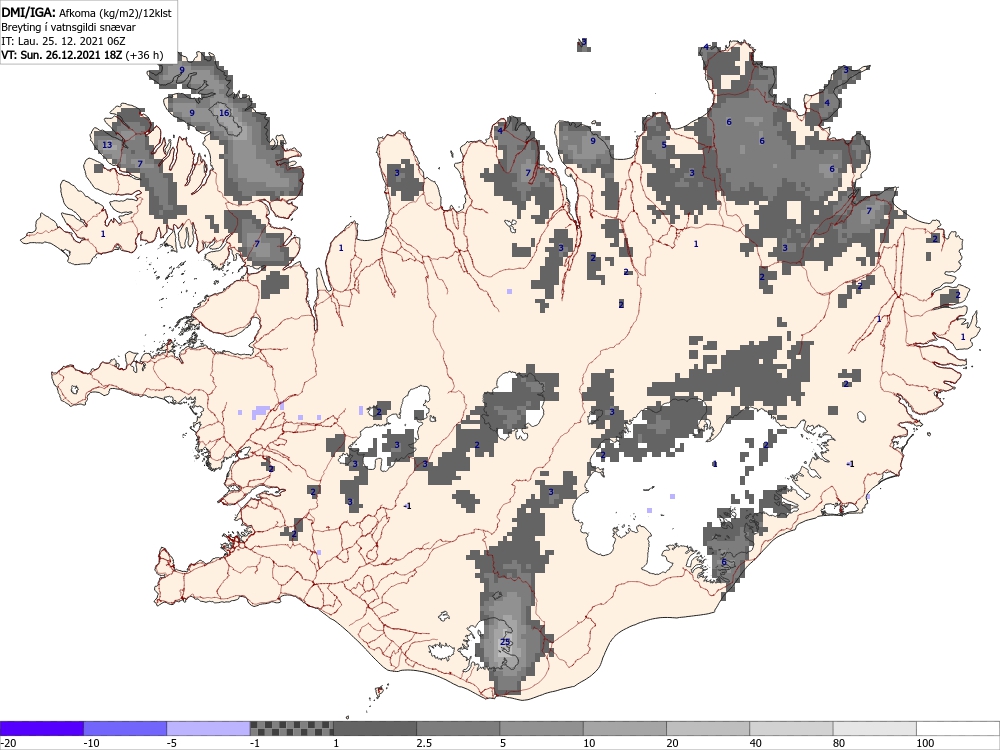The image size is (1000, 750).
Task: Click the legend scale label '80'
Action: [x=839, y=743]
